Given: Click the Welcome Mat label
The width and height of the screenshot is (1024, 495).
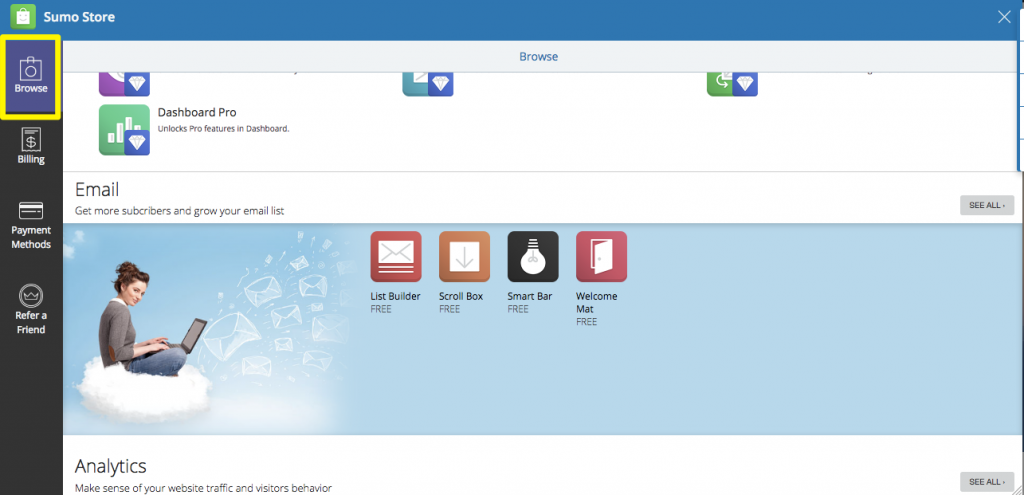Looking at the screenshot, I should (596, 302).
